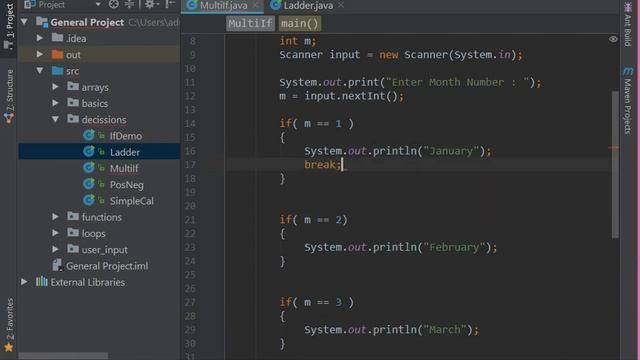Viewport: 640px width, 360px height.
Task: Click the scroll-from-source crosshair icon
Action: tap(114, 4)
